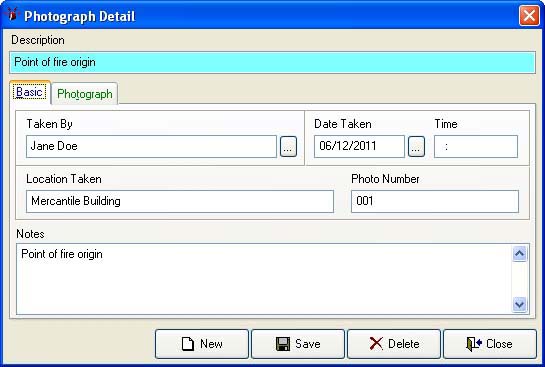Open the Taken By lookup ellipsis button
The height and width of the screenshot is (367, 545).
tap(288, 146)
